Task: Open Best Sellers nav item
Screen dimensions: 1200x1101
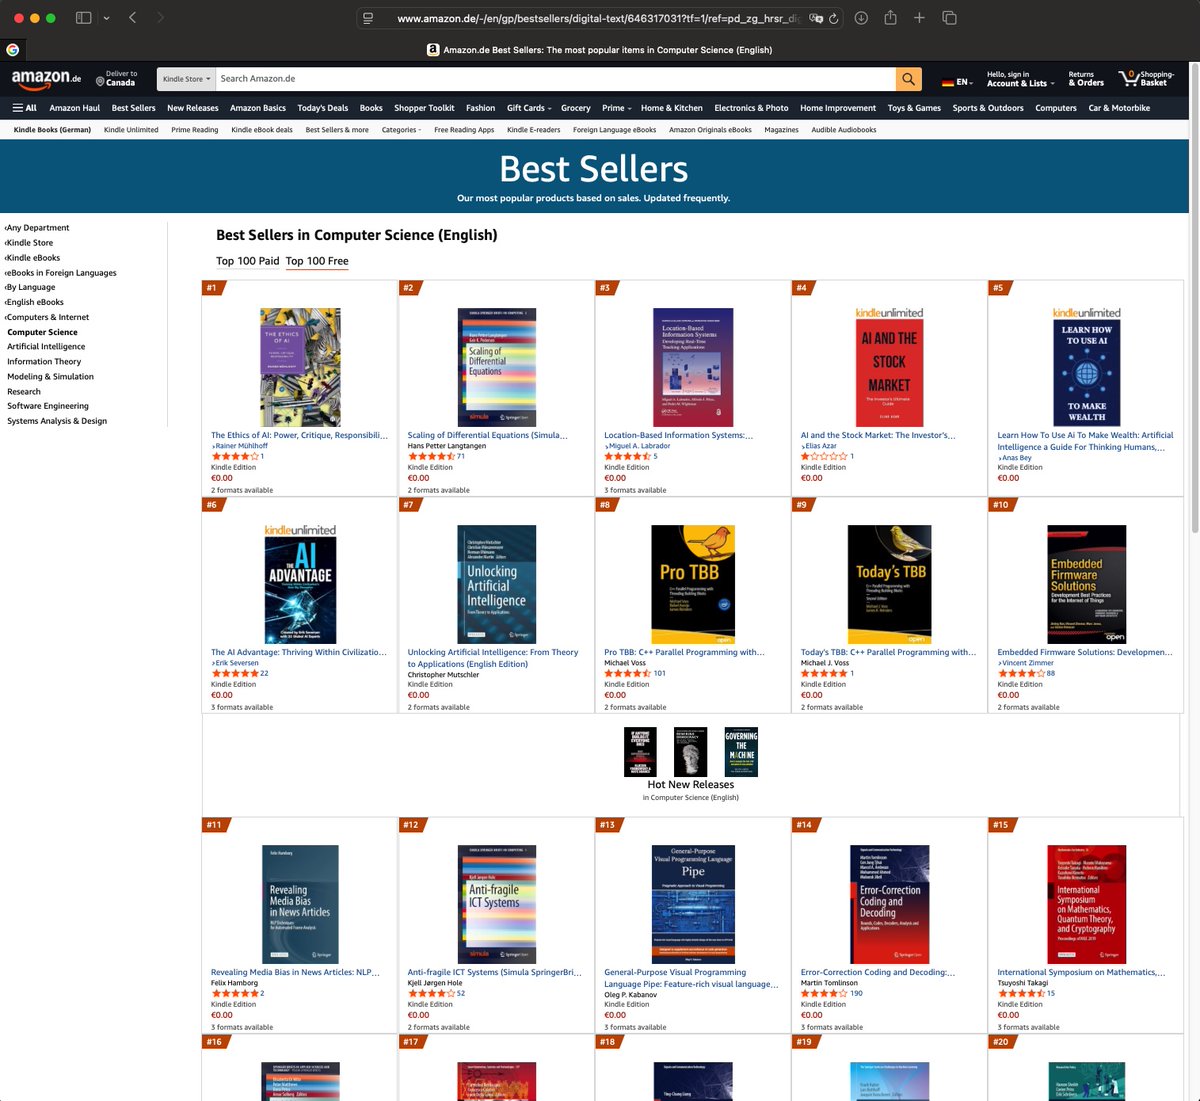Action: pos(133,108)
